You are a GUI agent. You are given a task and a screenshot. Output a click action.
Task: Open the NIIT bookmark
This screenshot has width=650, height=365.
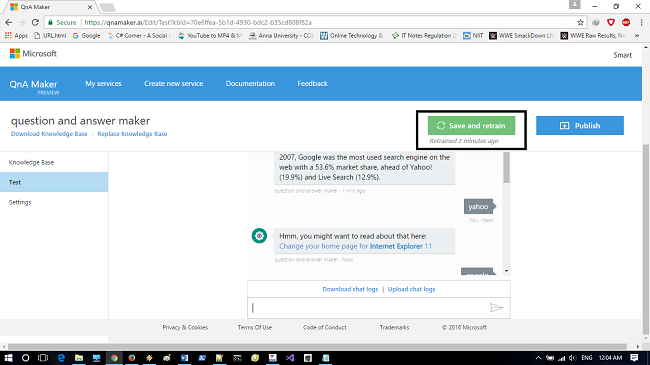point(473,36)
